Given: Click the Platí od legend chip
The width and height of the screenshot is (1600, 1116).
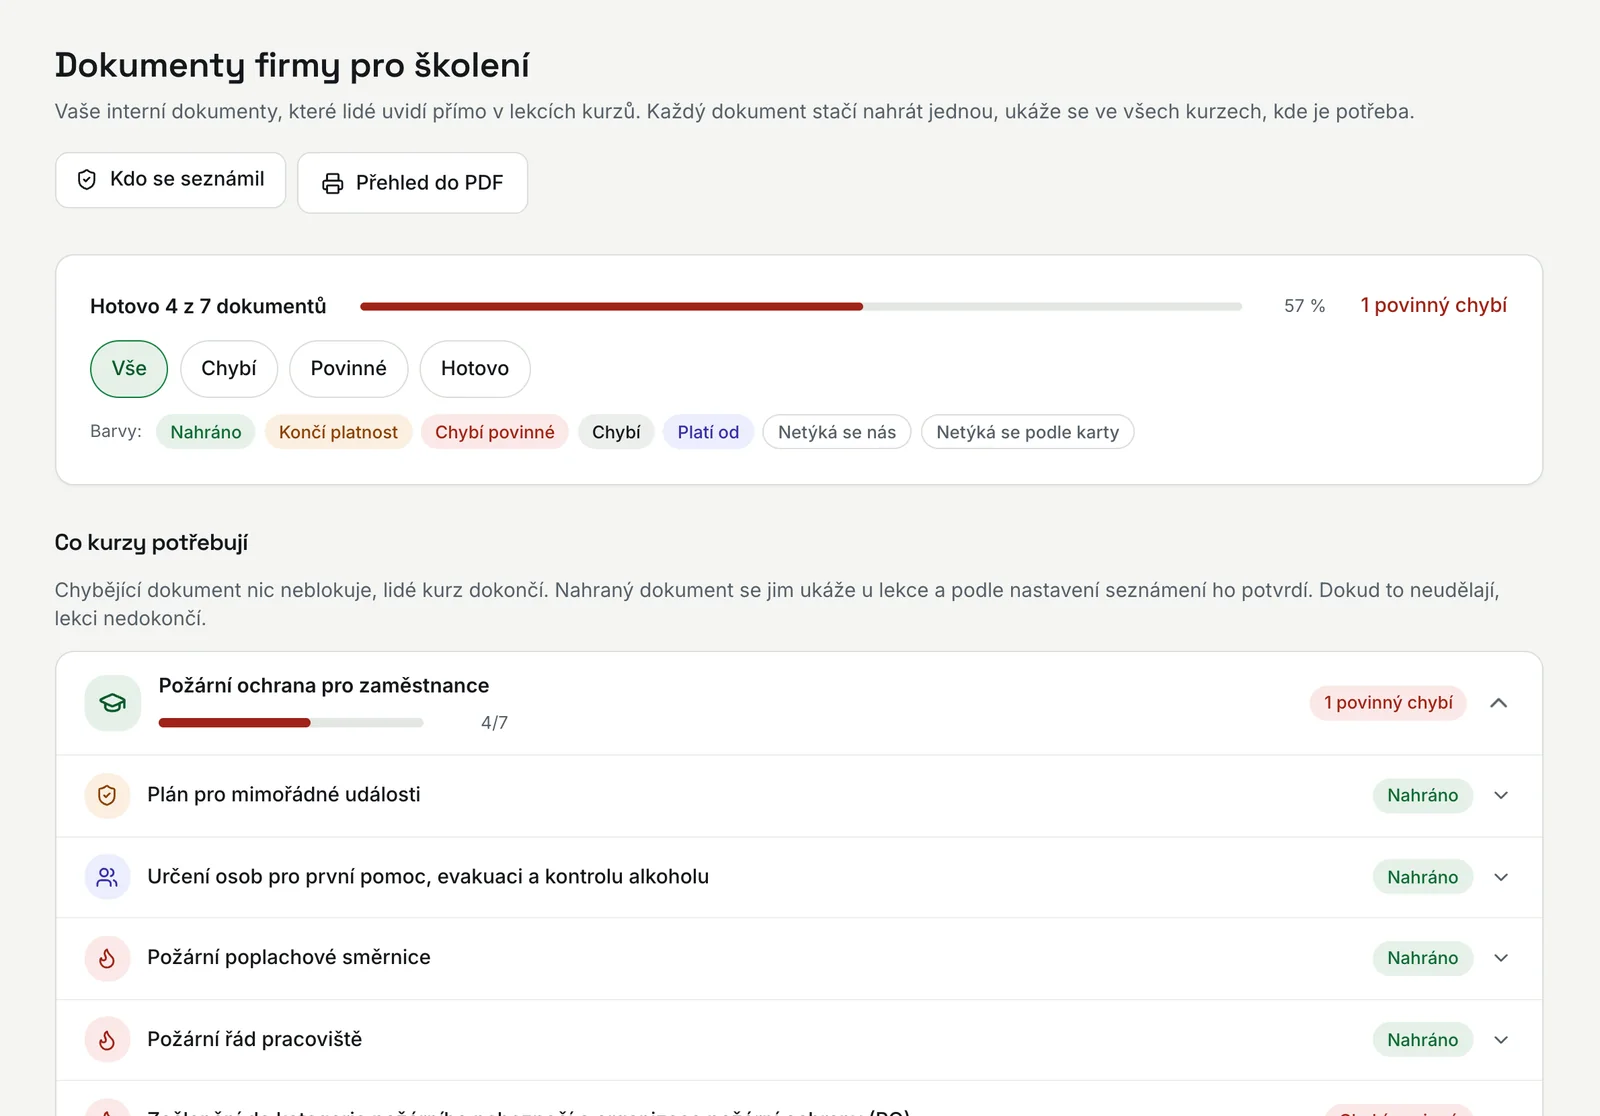Looking at the screenshot, I should coord(708,432).
